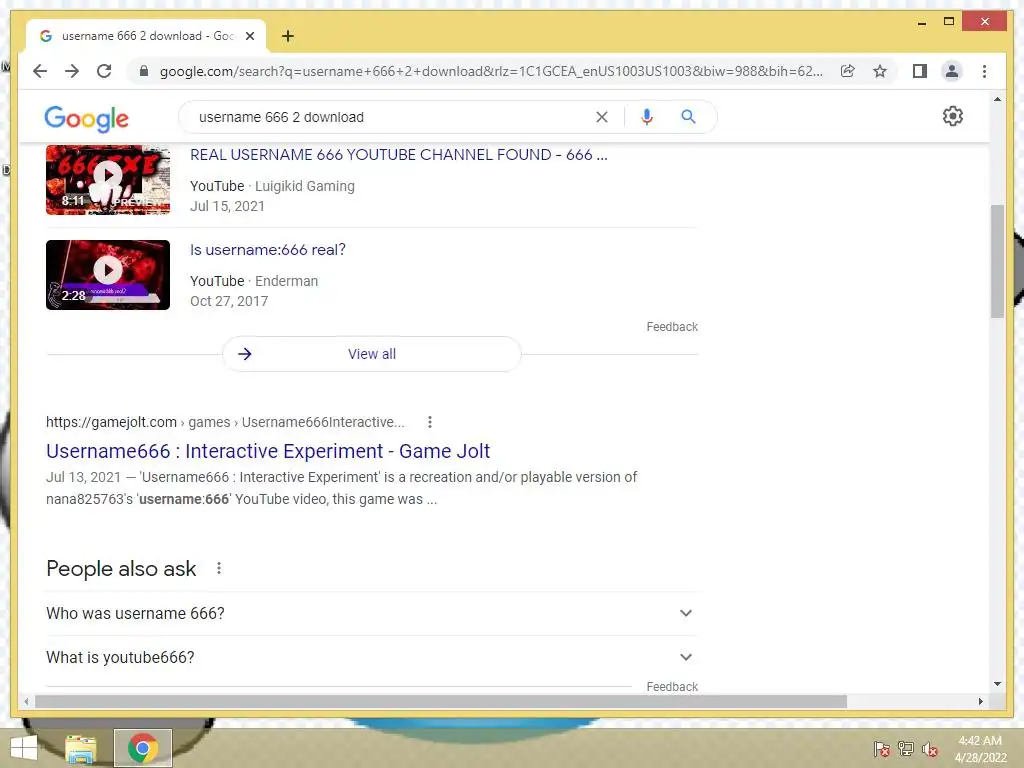
Task: Go forward in Chrome history
Action: pos(72,71)
